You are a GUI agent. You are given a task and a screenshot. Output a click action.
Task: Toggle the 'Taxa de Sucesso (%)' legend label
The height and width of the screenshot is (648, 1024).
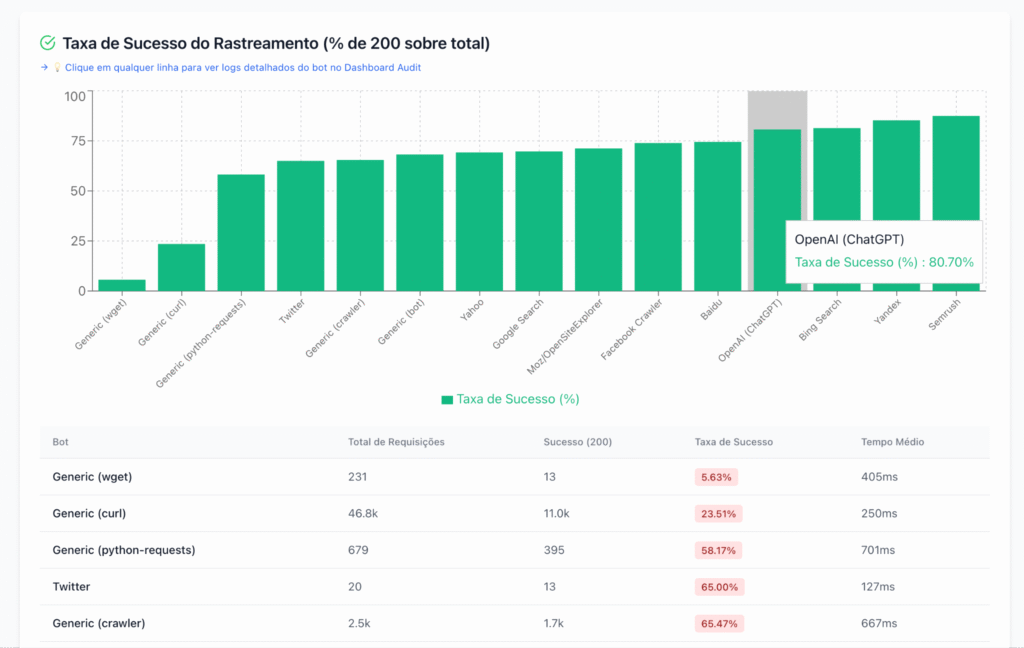(x=518, y=399)
